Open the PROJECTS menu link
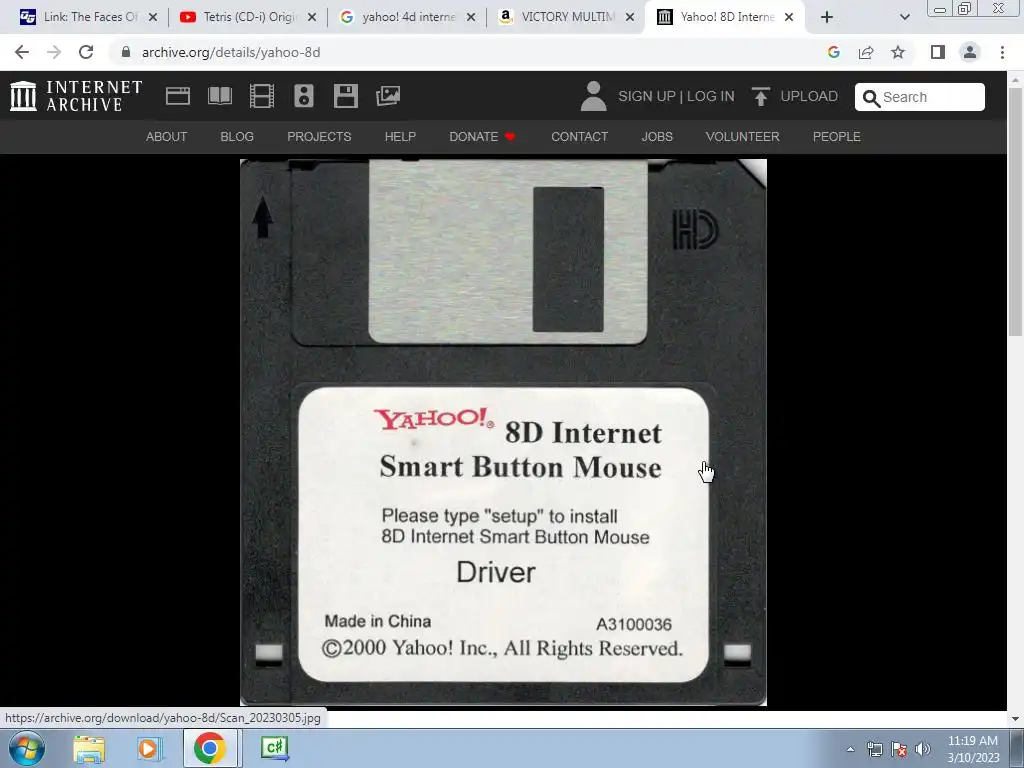1024x768 pixels. pyautogui.click(x=319, y=136)
